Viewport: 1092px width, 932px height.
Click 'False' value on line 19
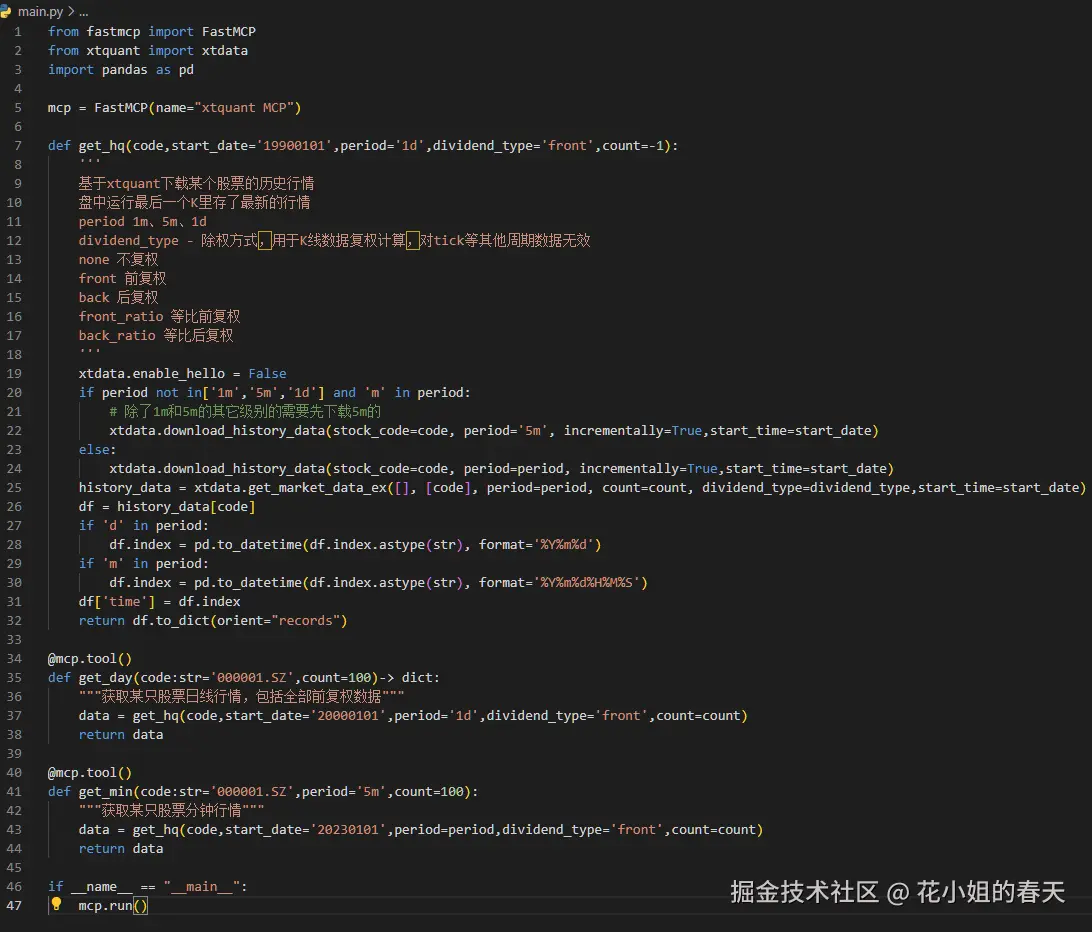(x=267, y=373)
